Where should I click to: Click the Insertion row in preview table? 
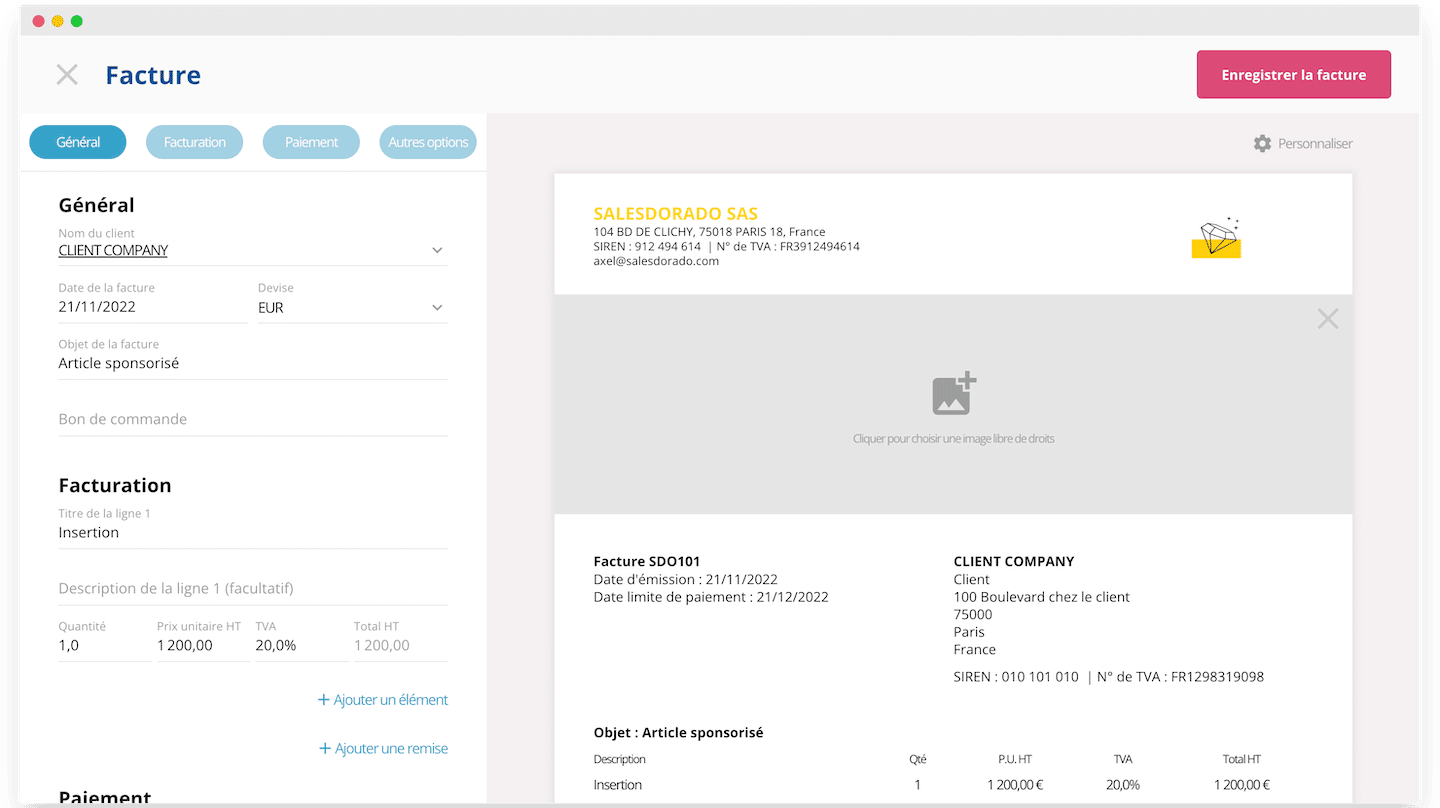click(x=932, y=785)
